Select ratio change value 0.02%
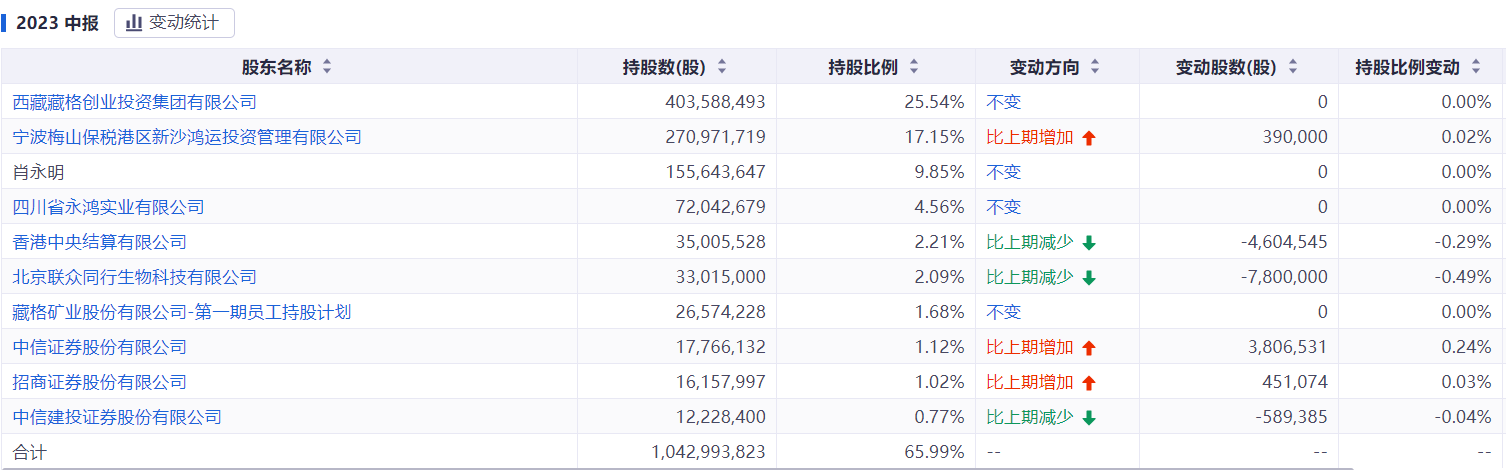The width and height of the screenshot is (1506, 470). (x=1466, y=137)
